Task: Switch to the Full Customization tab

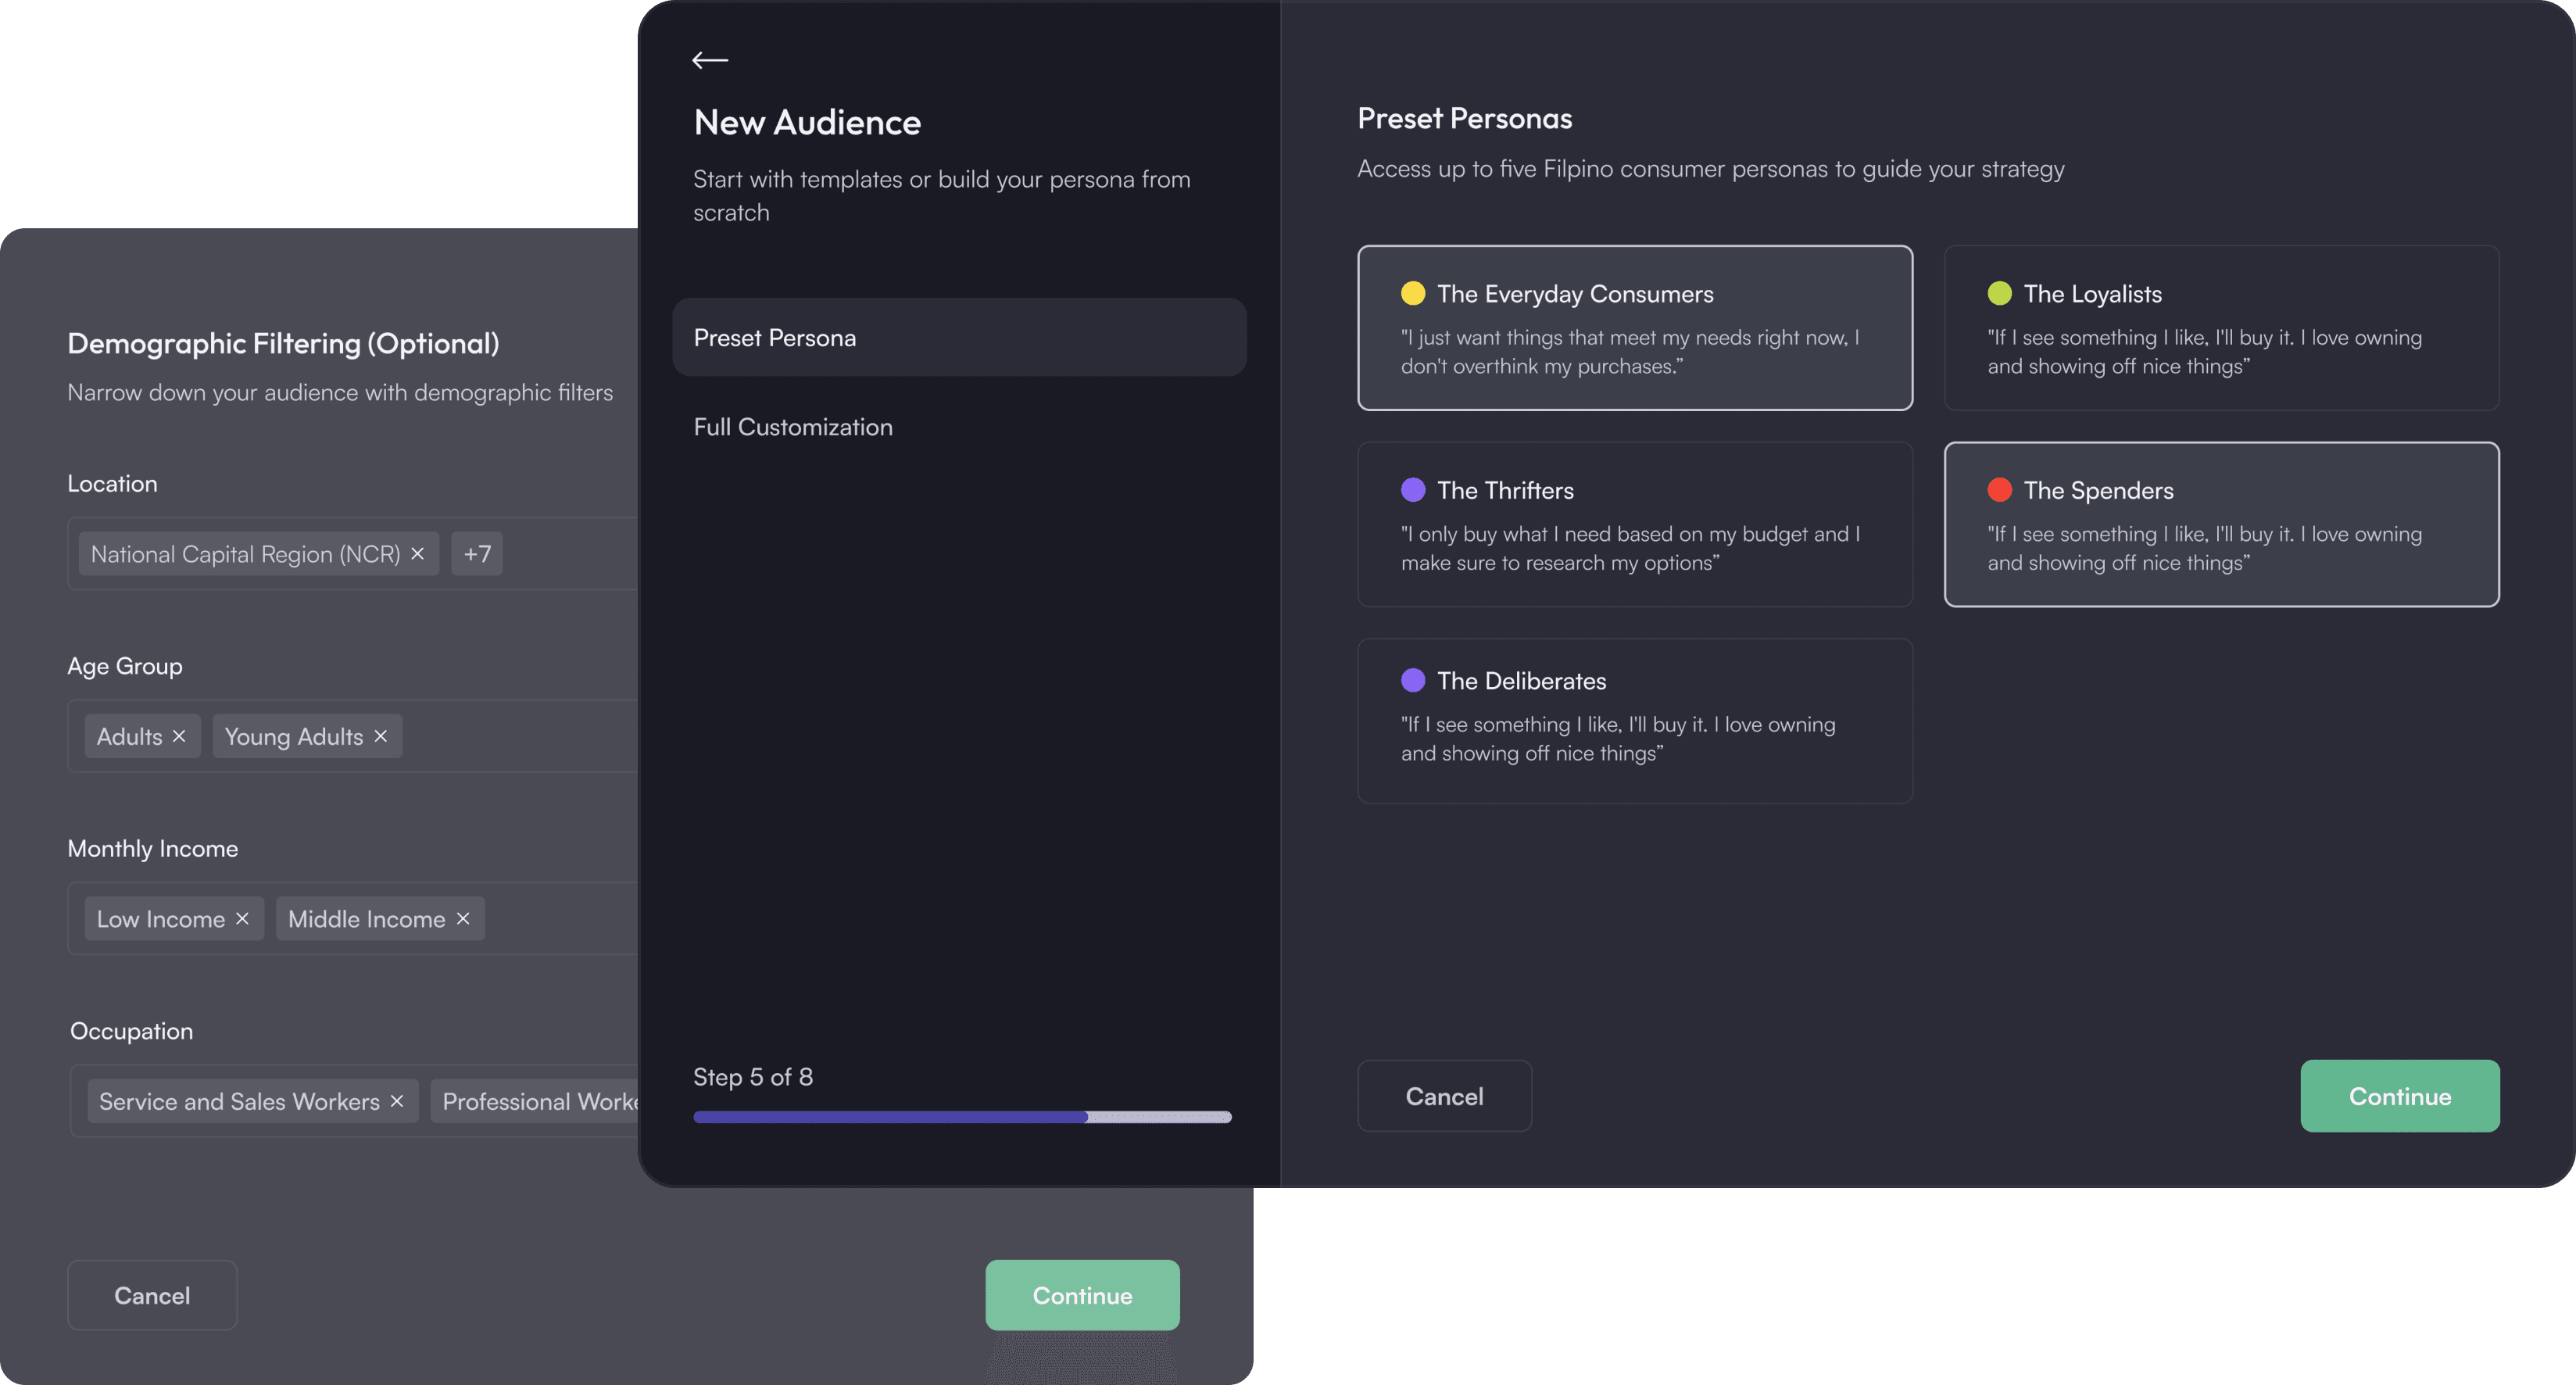Action: click(793, 427)
